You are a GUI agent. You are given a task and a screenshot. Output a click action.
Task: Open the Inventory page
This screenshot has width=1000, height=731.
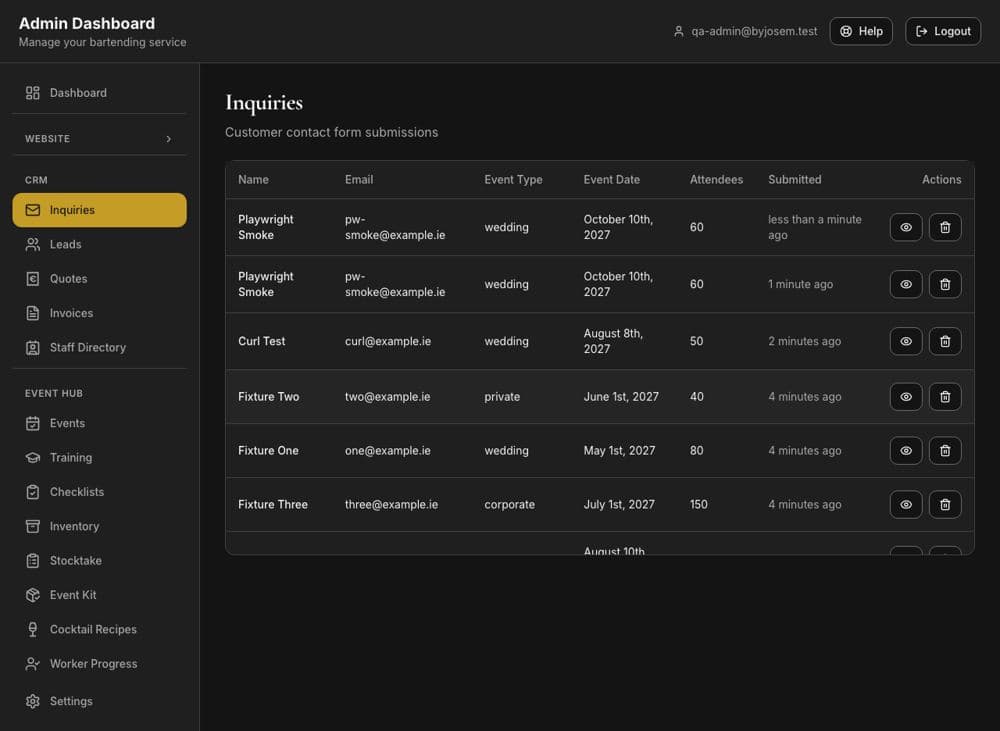tap(99, 526)
